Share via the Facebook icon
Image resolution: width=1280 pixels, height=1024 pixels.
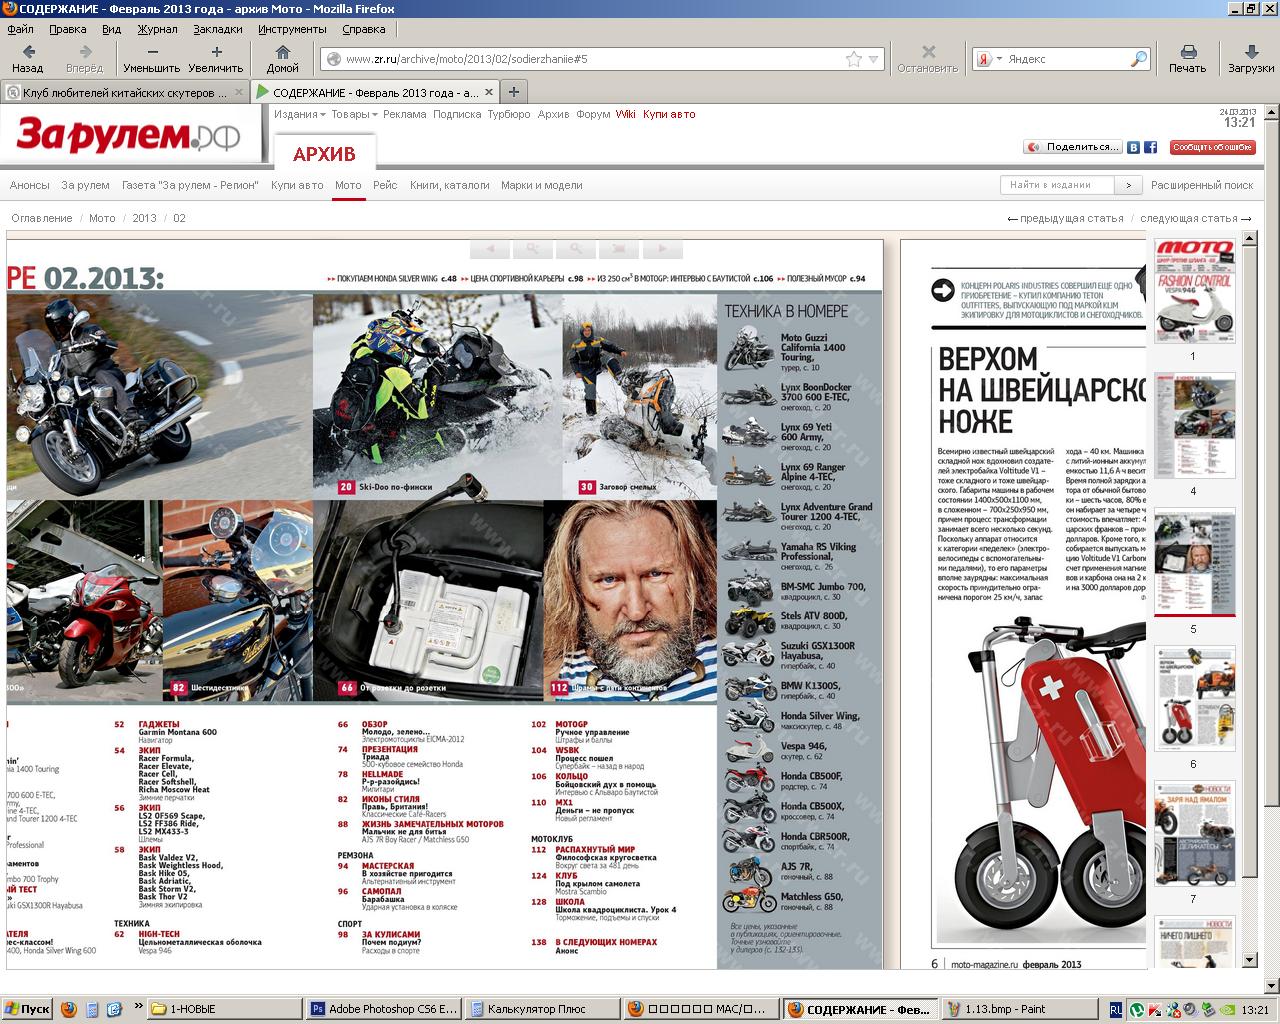(x=1150, y=147)
